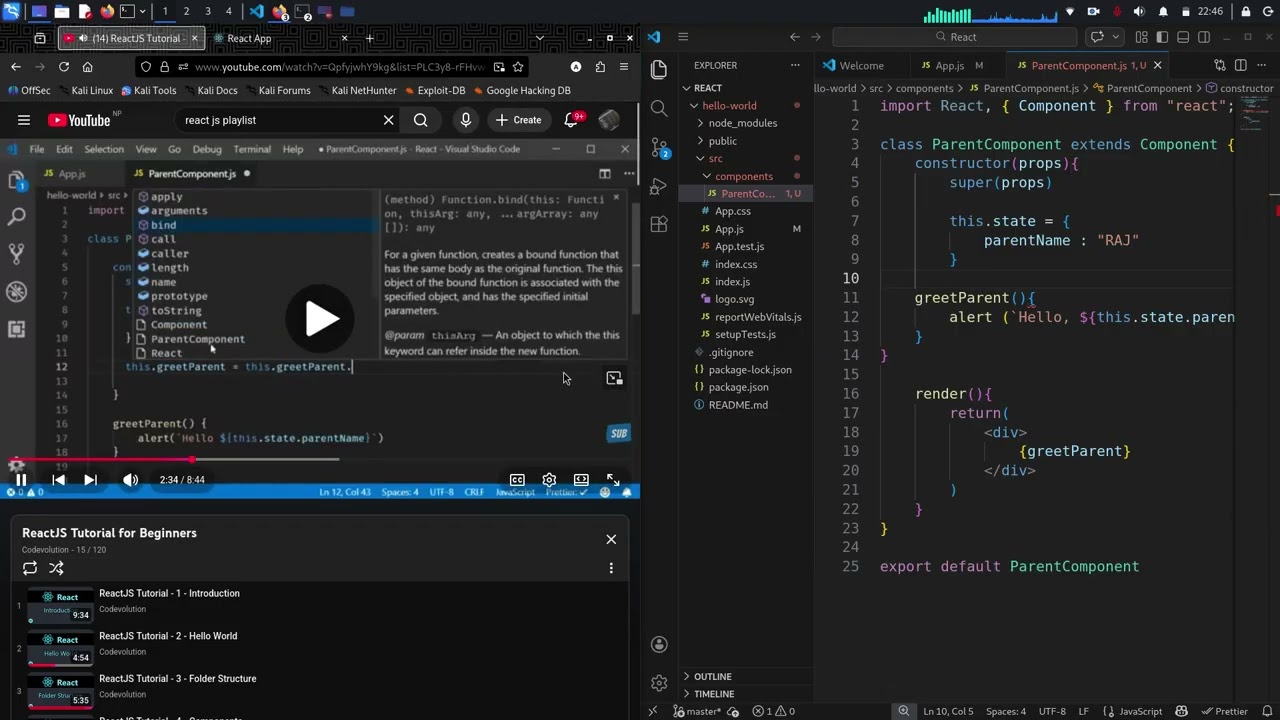
Task: Click the split editor right icon
Action: 1240,65
